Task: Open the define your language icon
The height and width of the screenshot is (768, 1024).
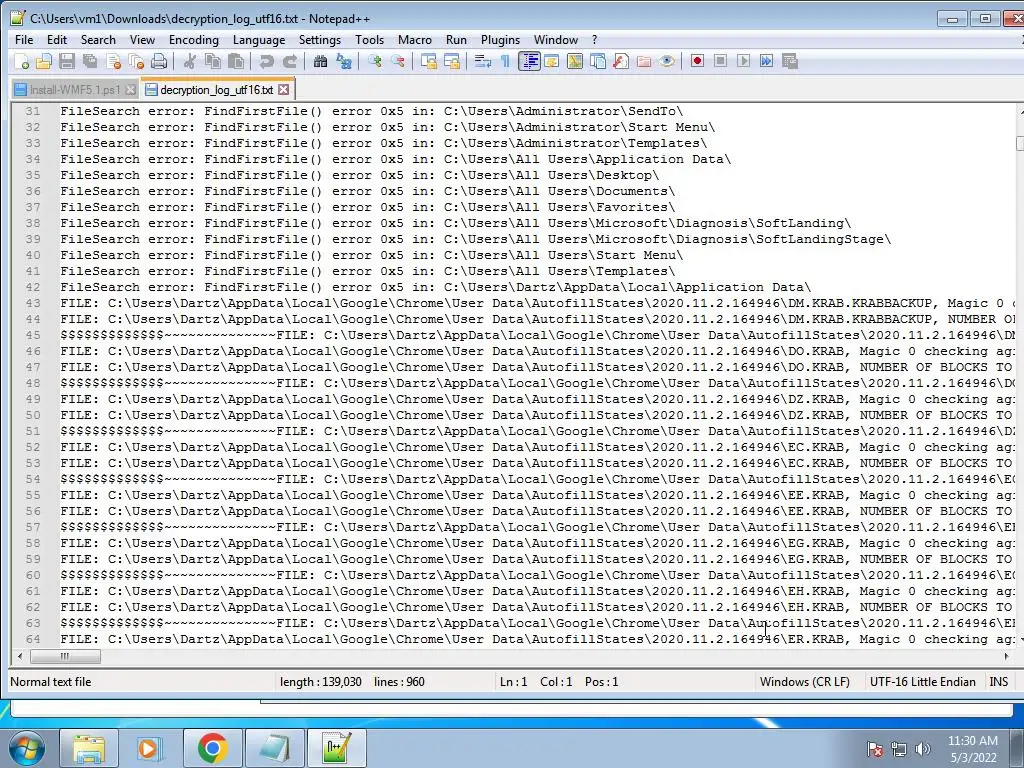Action: [x=552, y=61]
